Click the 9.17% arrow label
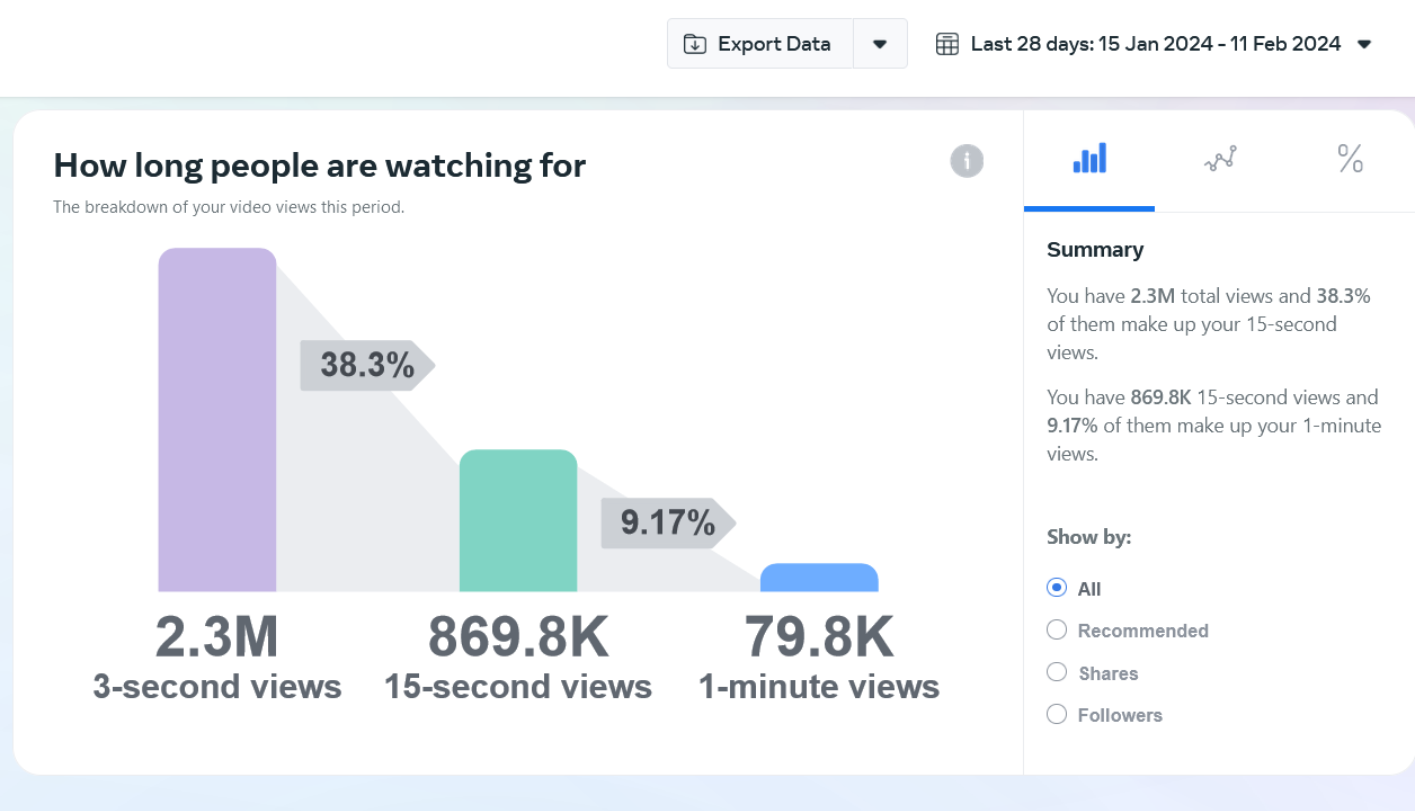 point(667,523)
